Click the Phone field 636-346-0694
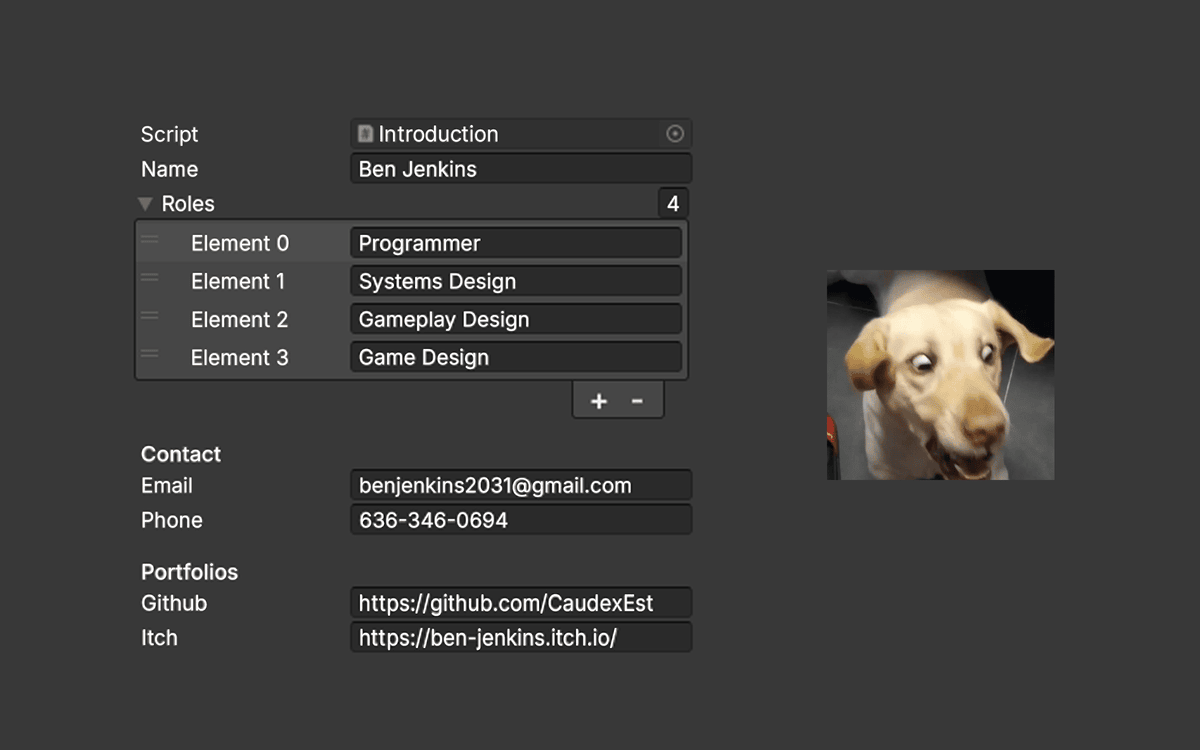1200x750 pixels. pos(521,520)
